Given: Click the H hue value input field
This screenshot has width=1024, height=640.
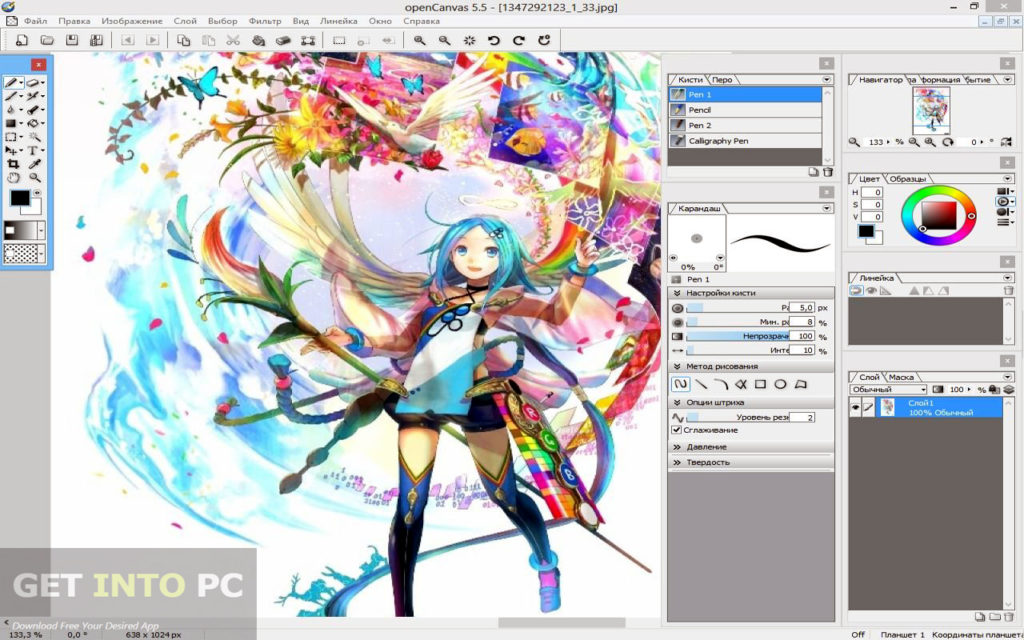Looking at the screenshot, I should [872, 193].
